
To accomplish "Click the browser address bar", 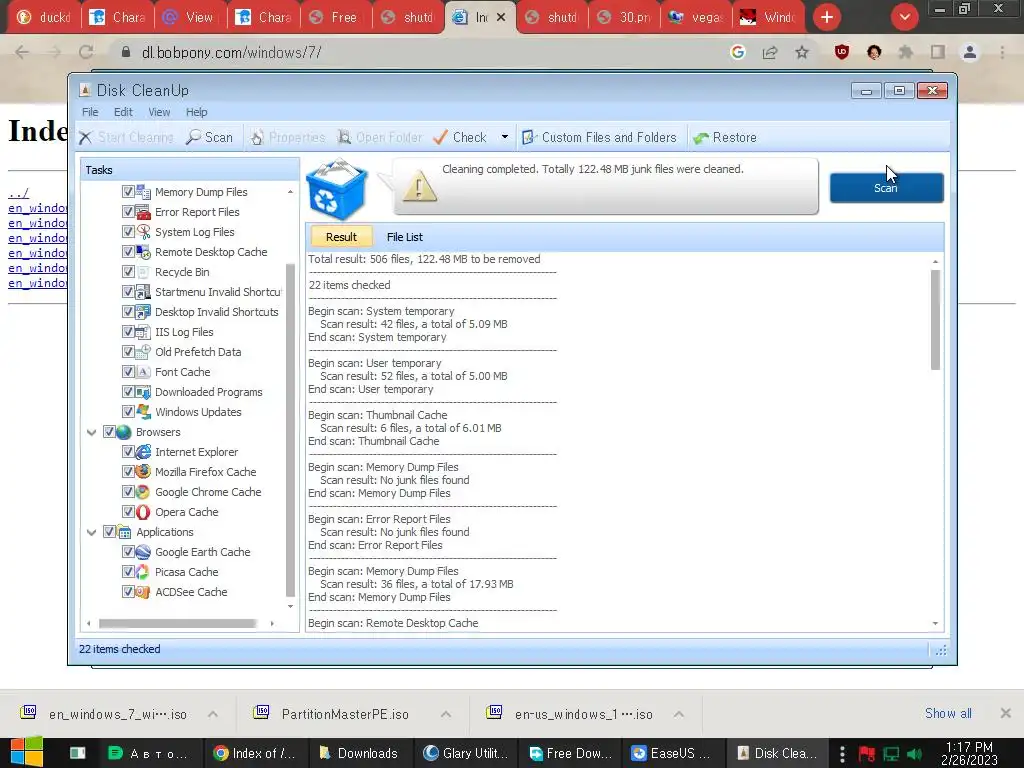I will tap(418, 52).
